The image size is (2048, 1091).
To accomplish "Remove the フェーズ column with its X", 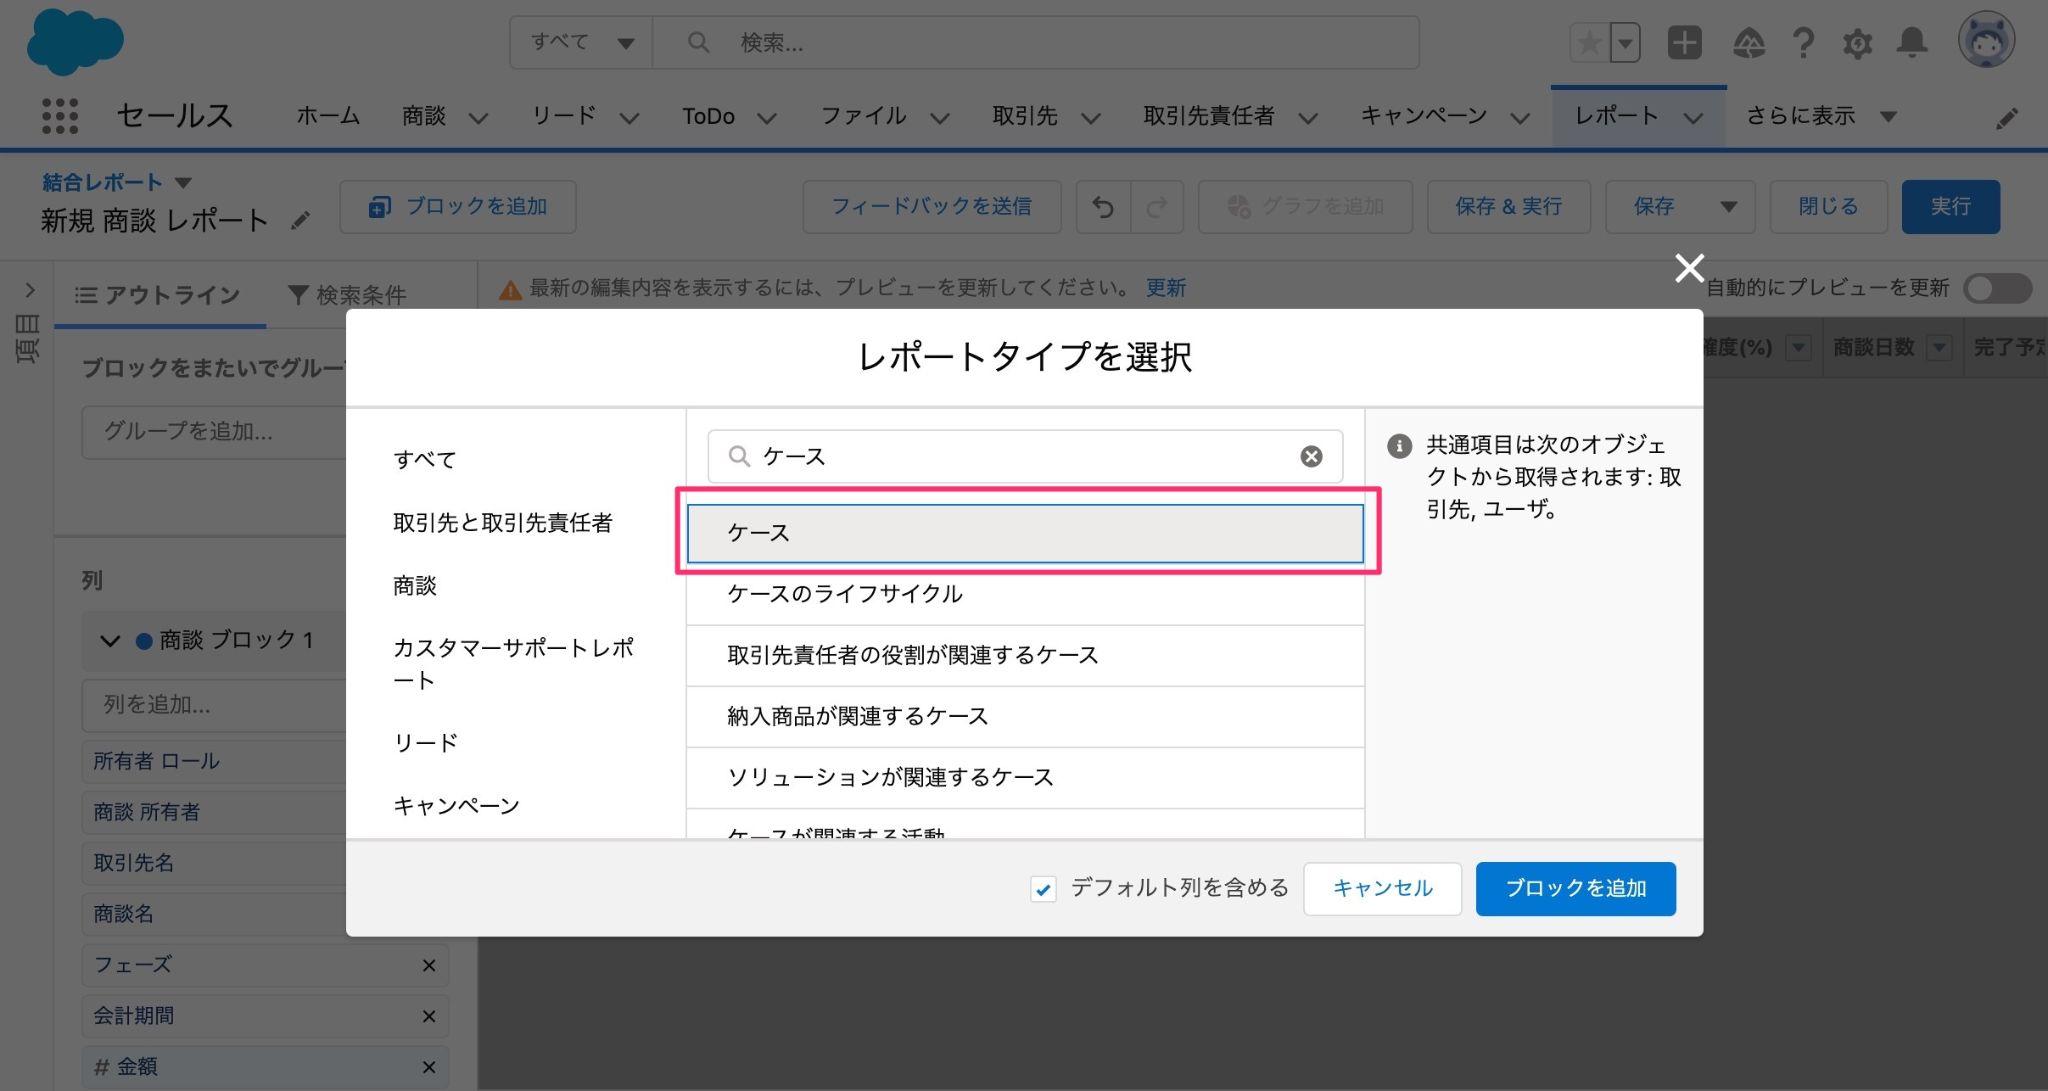I will pos(428,965).
